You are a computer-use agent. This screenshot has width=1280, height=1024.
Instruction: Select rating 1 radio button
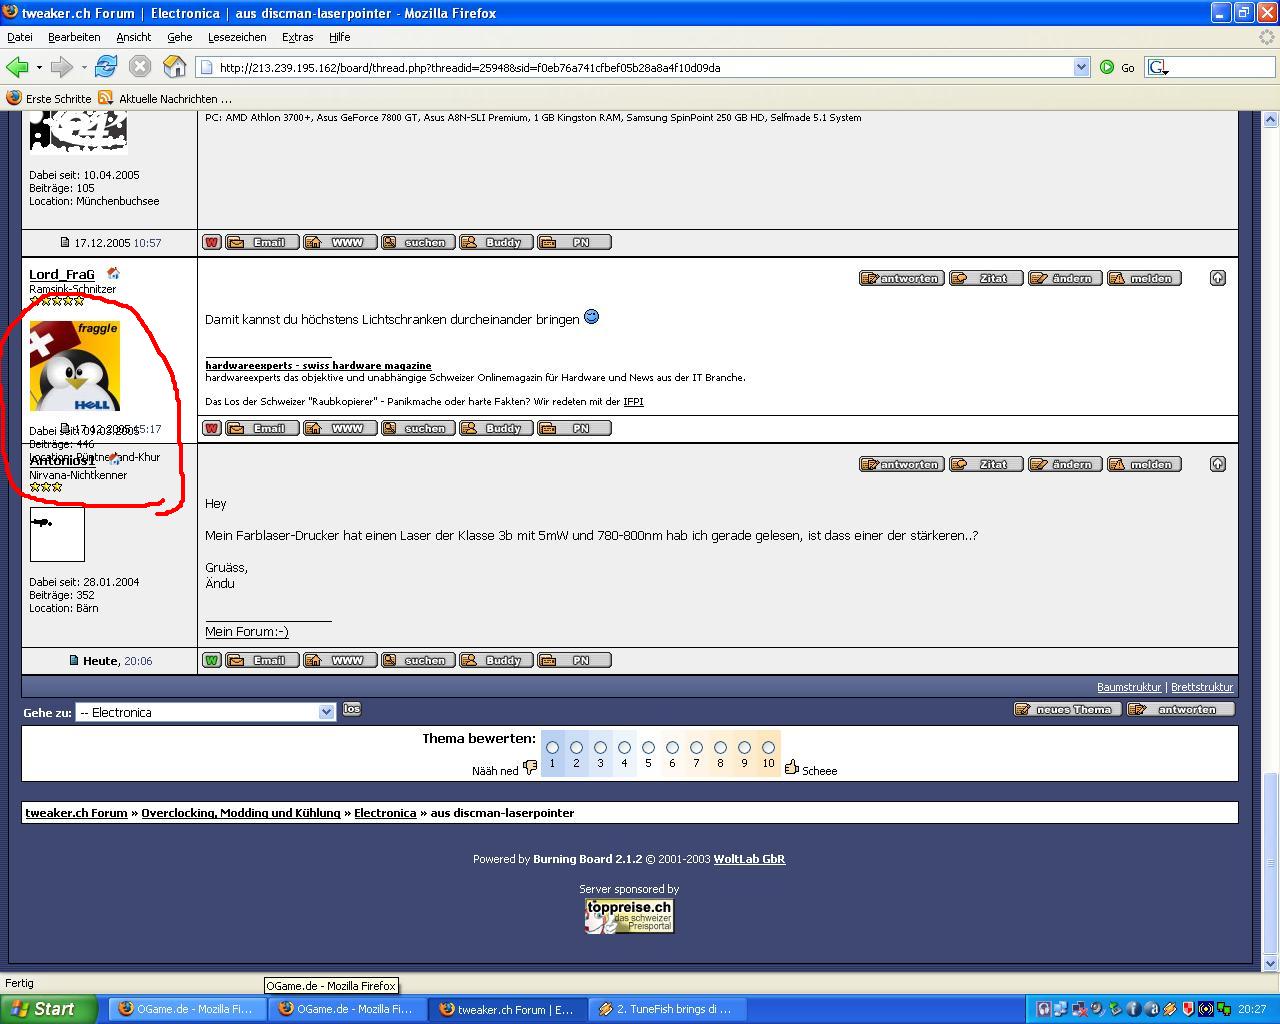tap(552, 747)
